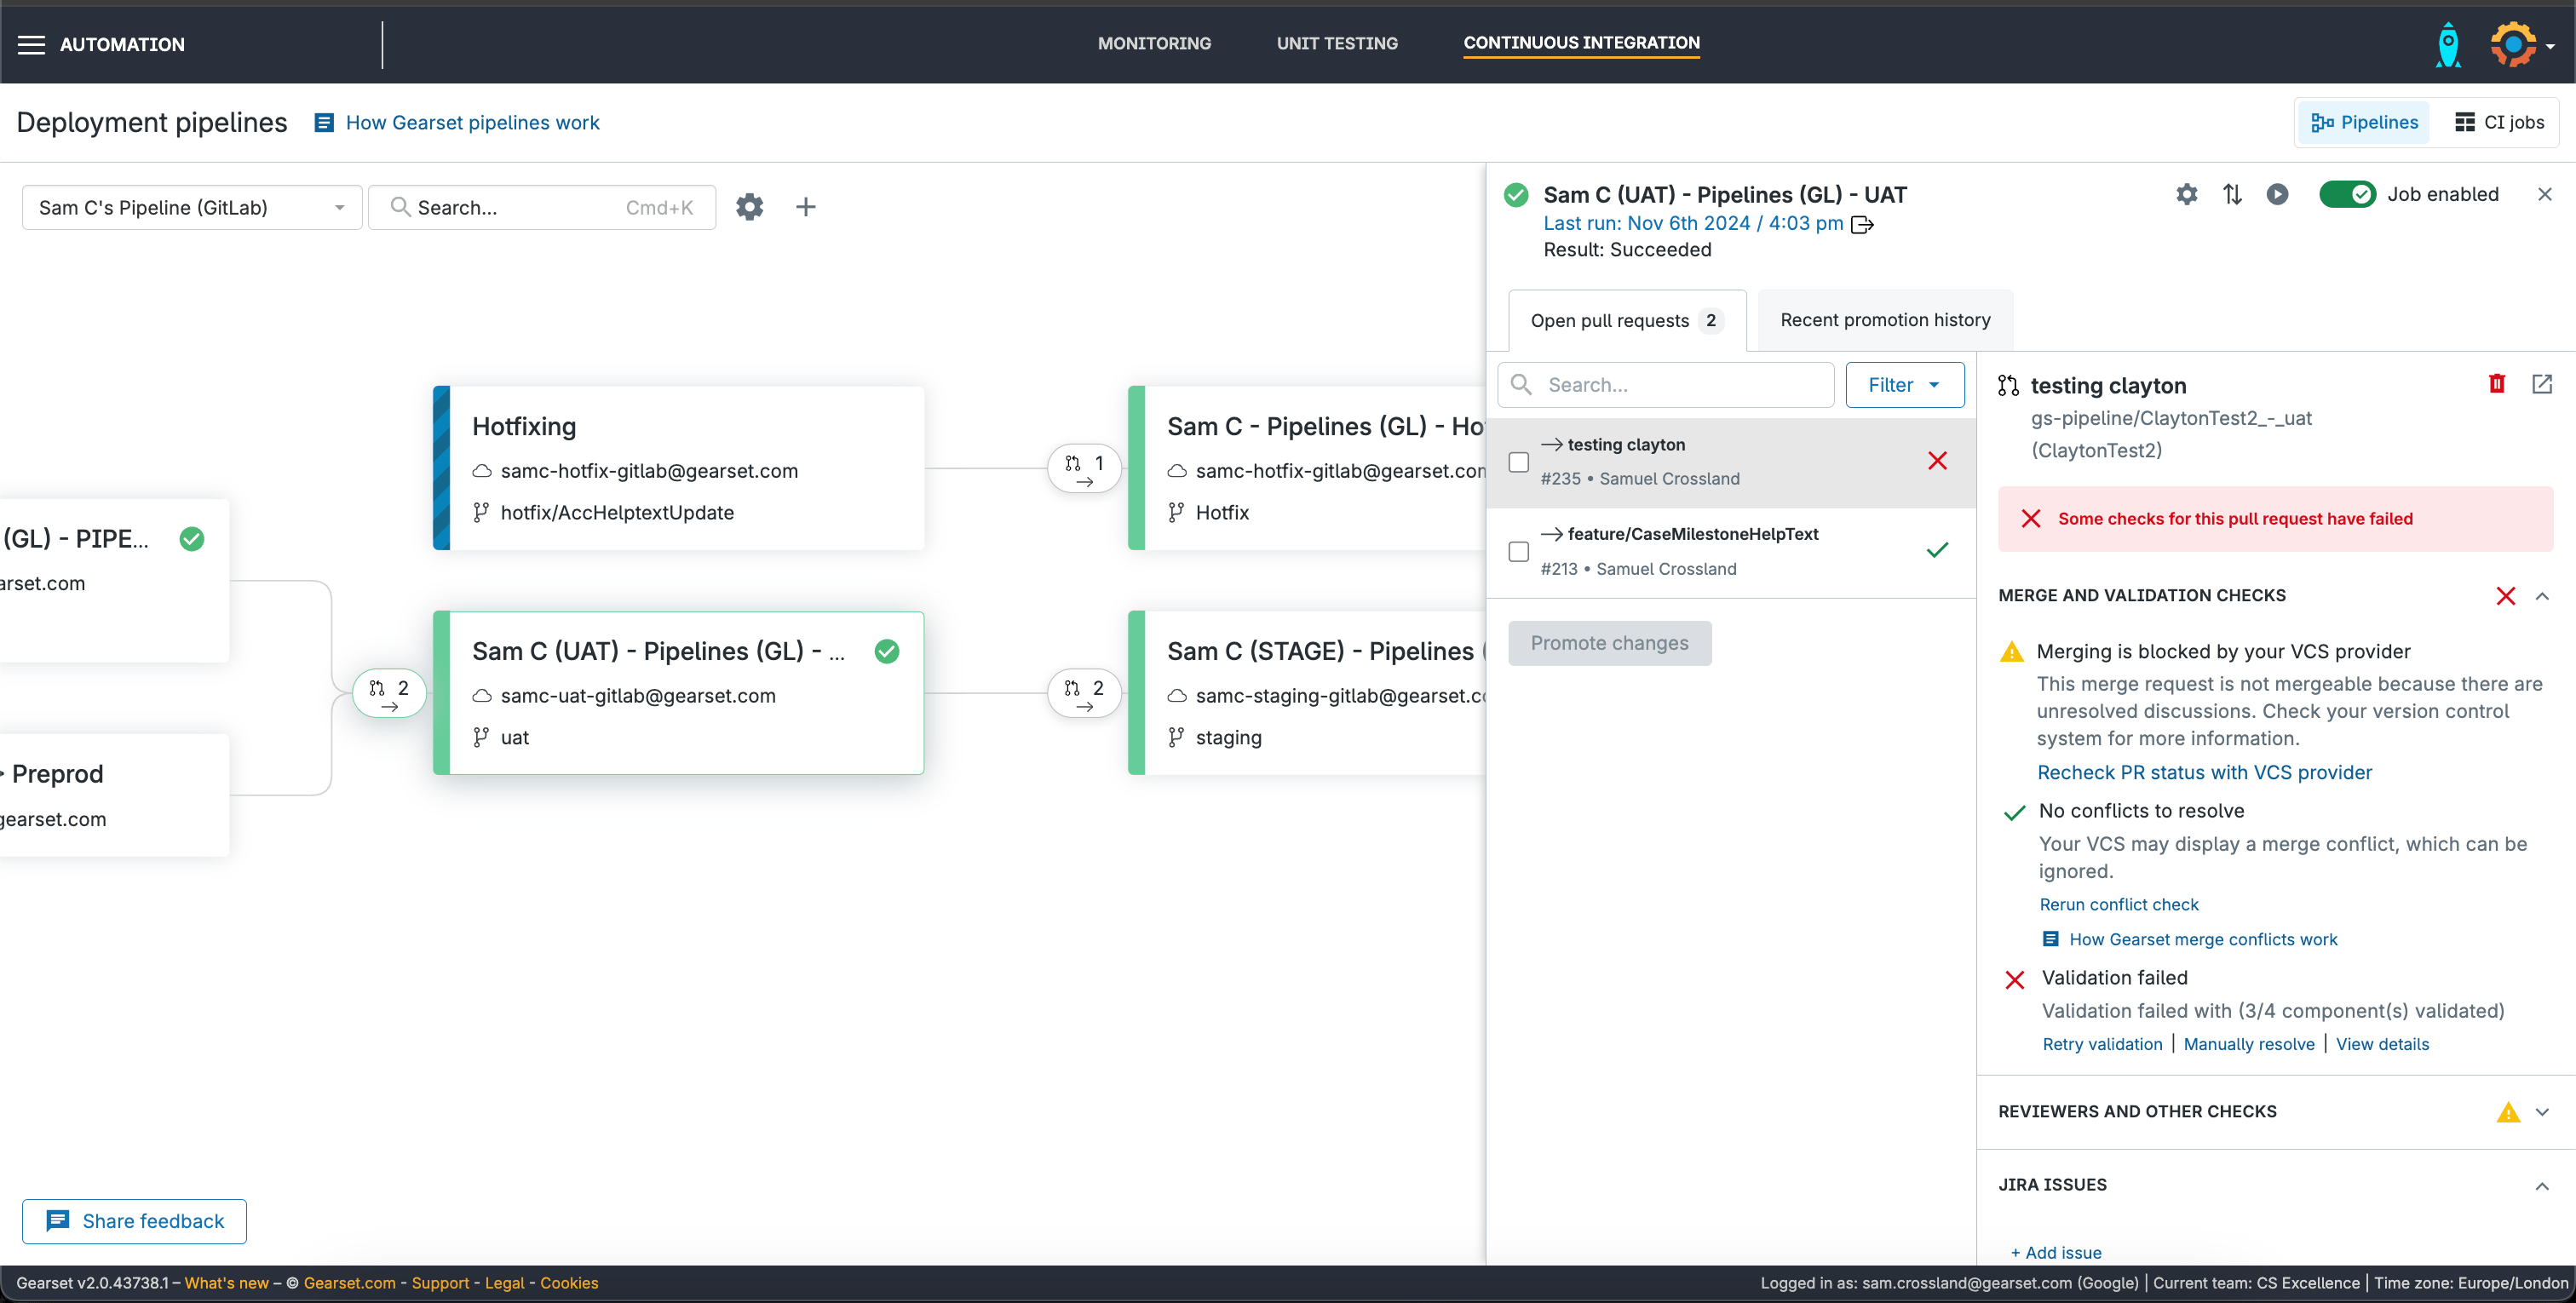The height and width of the screenshot is (1303, 2576).
Task: Go to the Unit Testing menu
Action: click(x=1336, y=43)
